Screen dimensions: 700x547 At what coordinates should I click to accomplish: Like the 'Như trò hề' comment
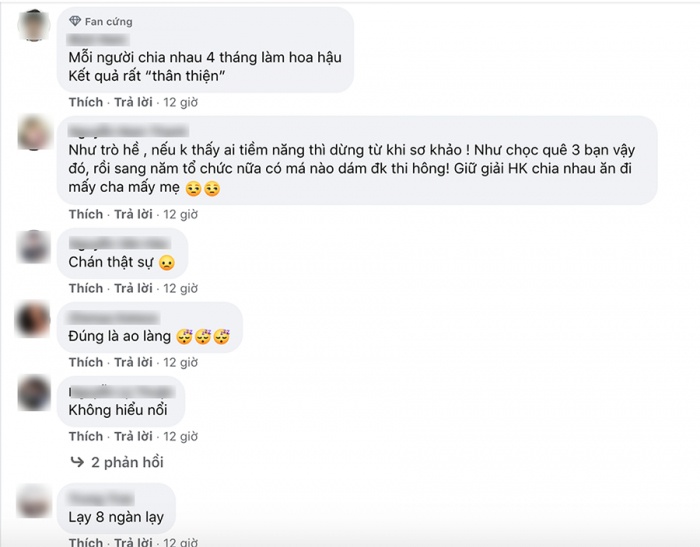click(86, 214)
